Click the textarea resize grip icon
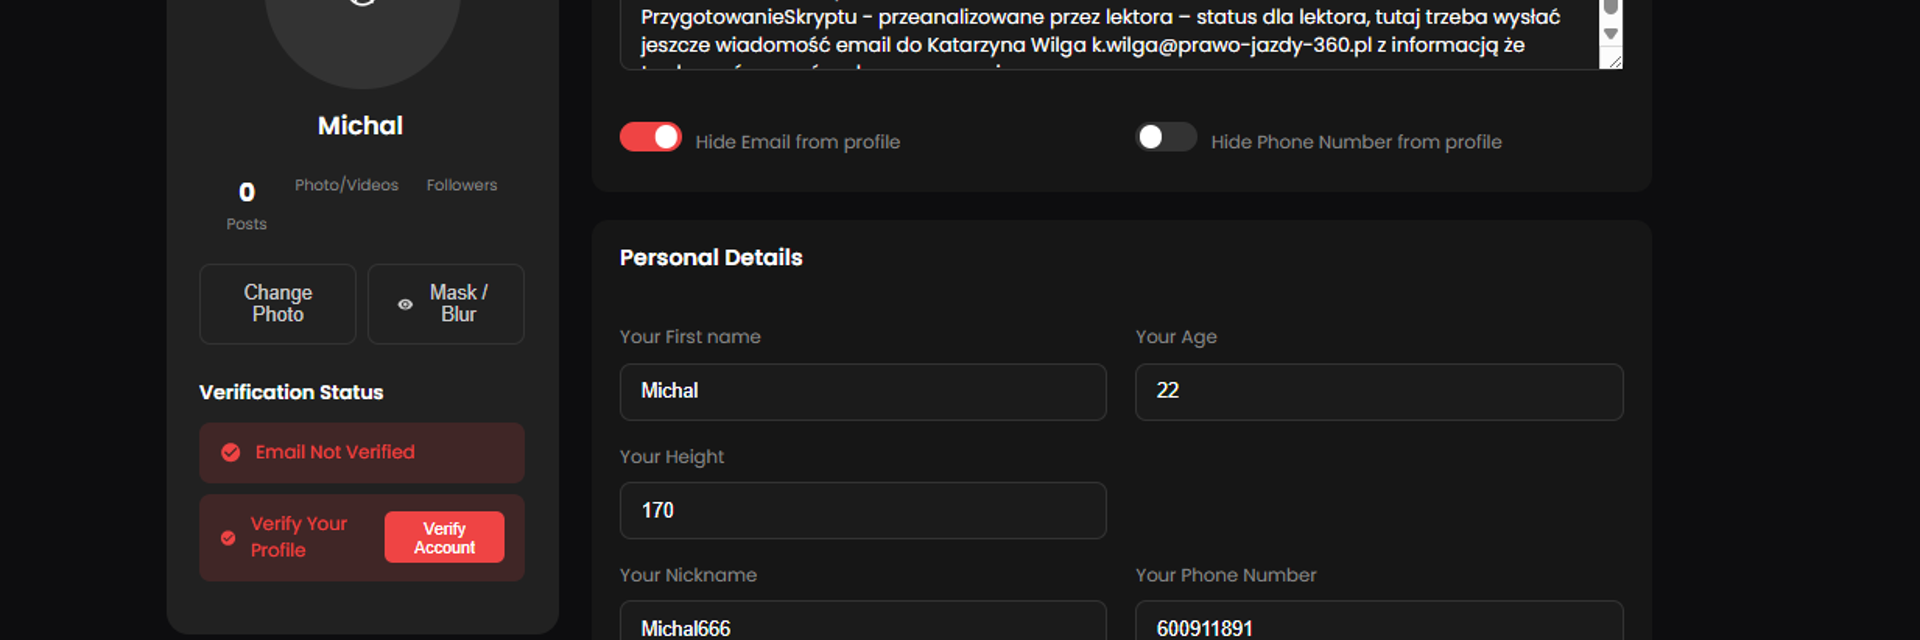Screen dimensions: 1920x640 1611,60
